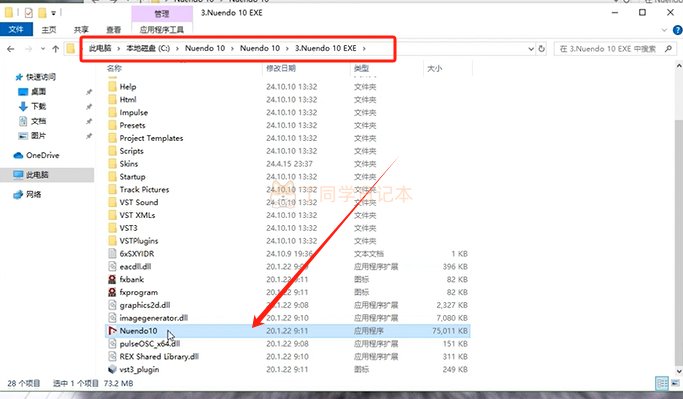Switch to large icons view button
Viewport: 683px width, 399px height.
676,383
